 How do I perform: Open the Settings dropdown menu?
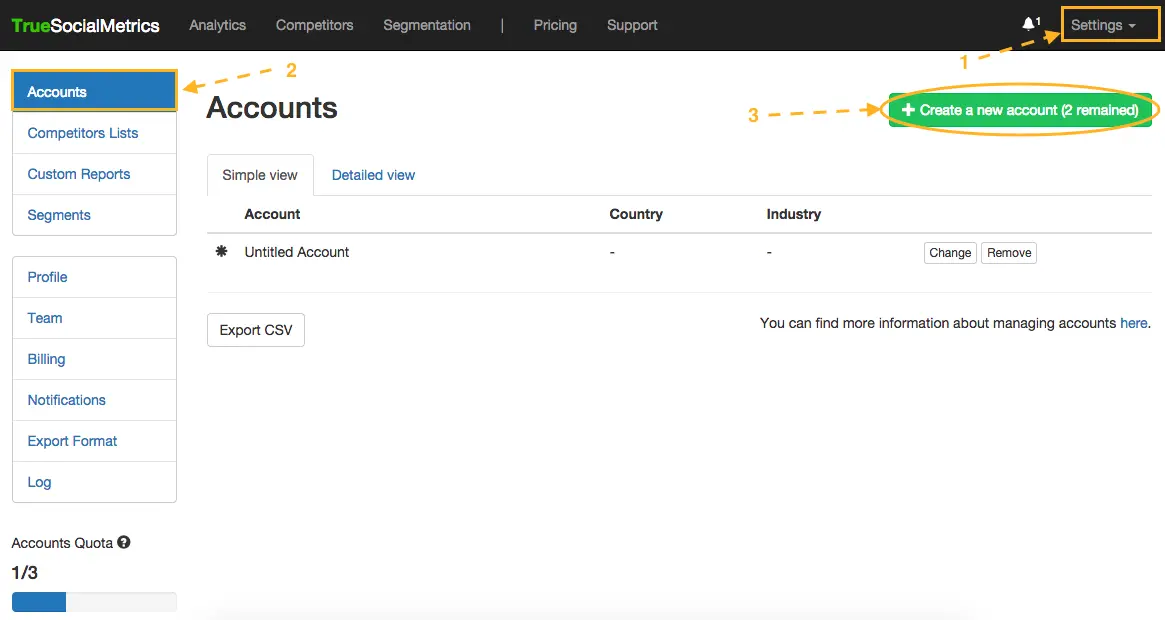[x=1103, y=25]
